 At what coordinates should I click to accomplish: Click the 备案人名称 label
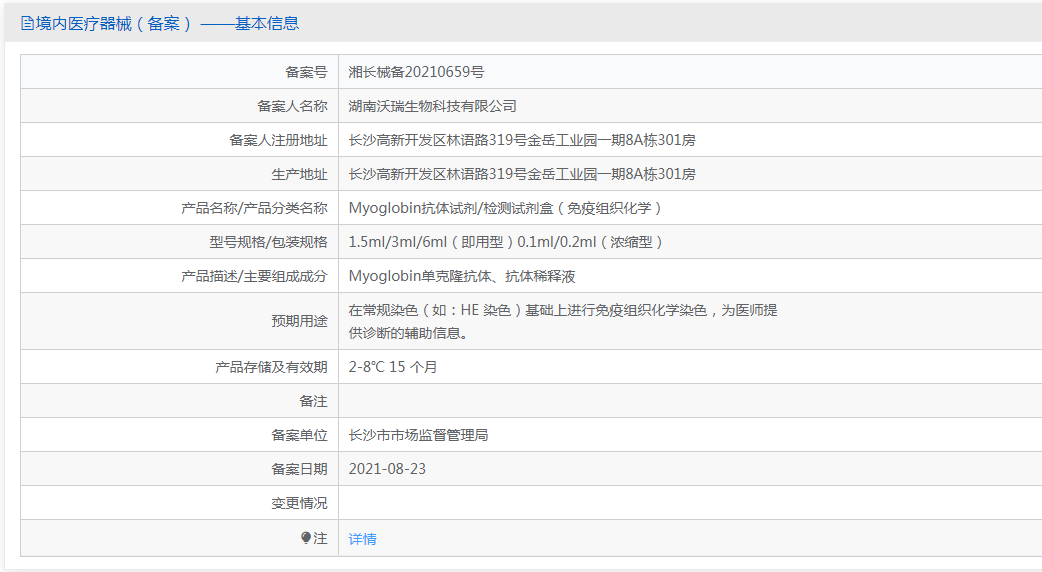coord(292,106)
